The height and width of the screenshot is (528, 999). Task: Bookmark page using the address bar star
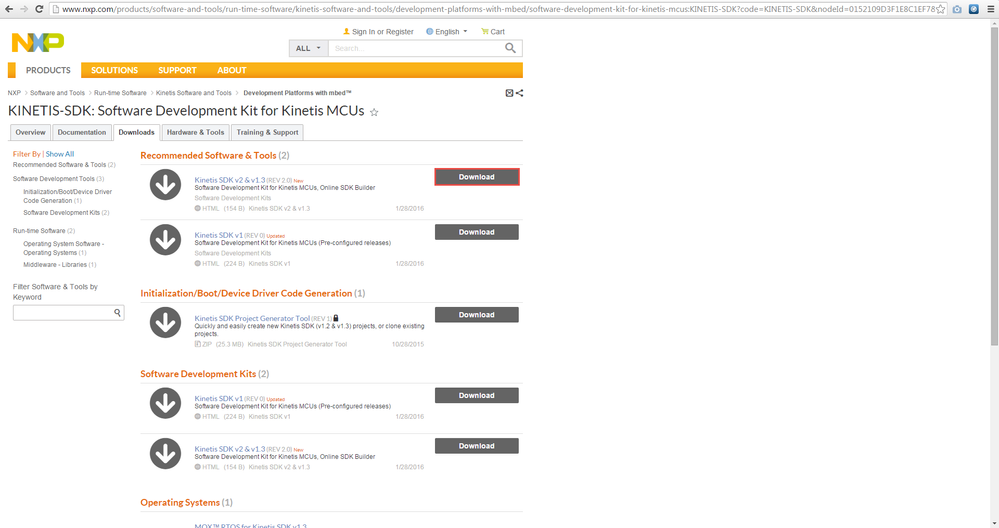point(940,9)
